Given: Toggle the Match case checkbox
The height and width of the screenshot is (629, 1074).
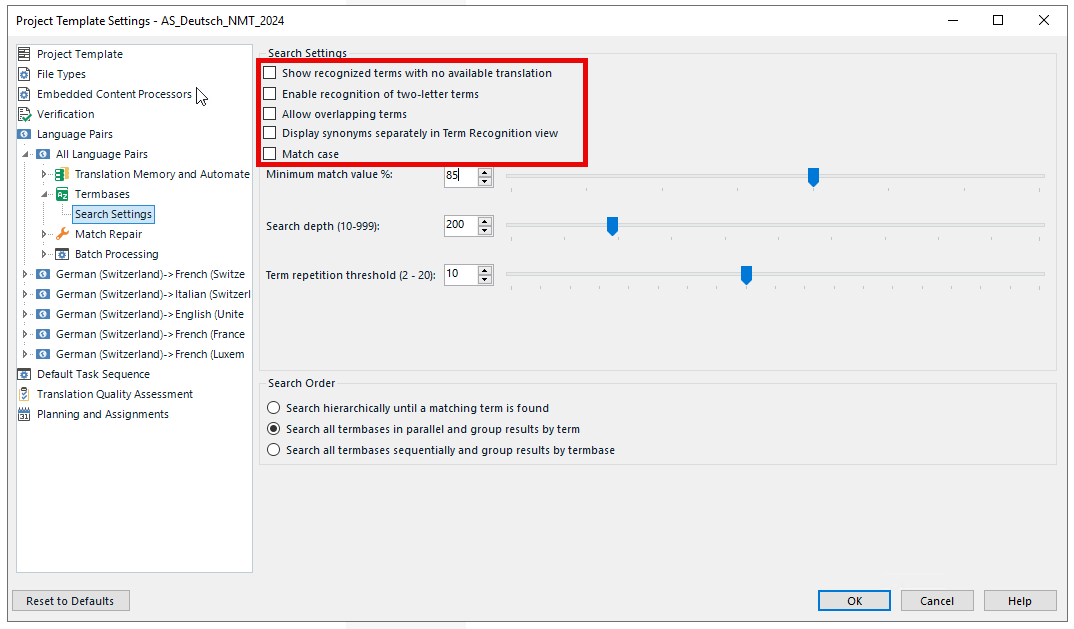Looking at the screenshot, I should coord(270,153).
